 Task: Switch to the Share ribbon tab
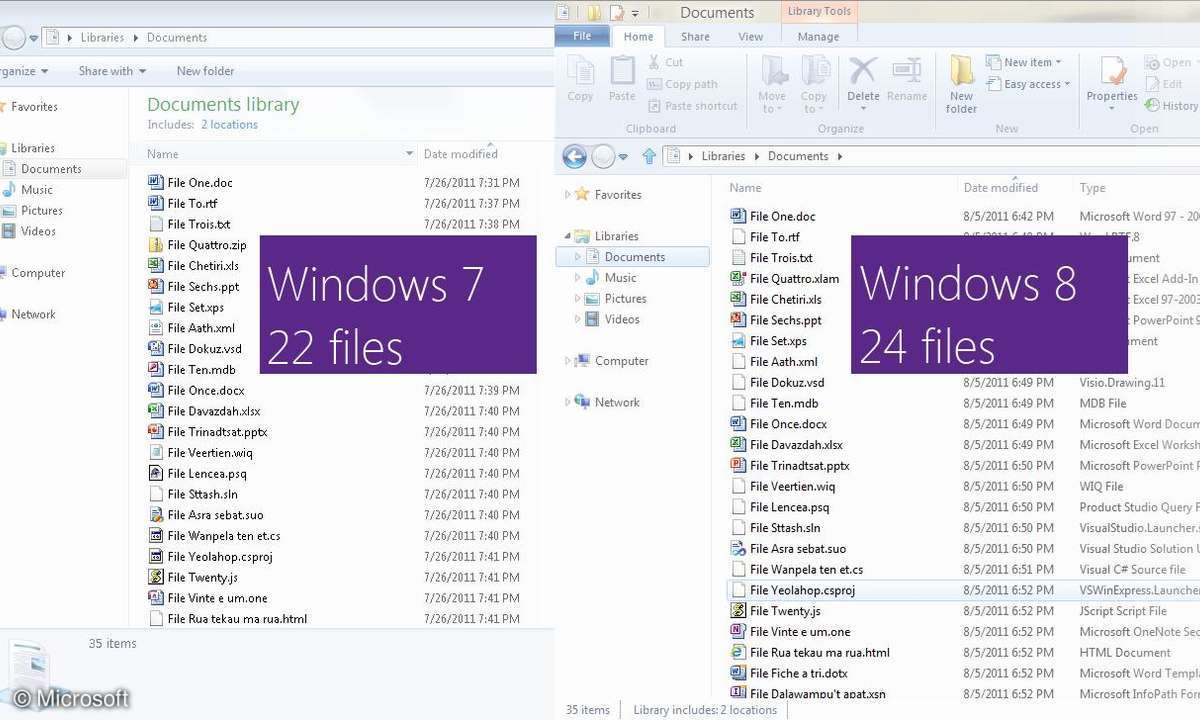pyautogui.click(x=695, y=37)
